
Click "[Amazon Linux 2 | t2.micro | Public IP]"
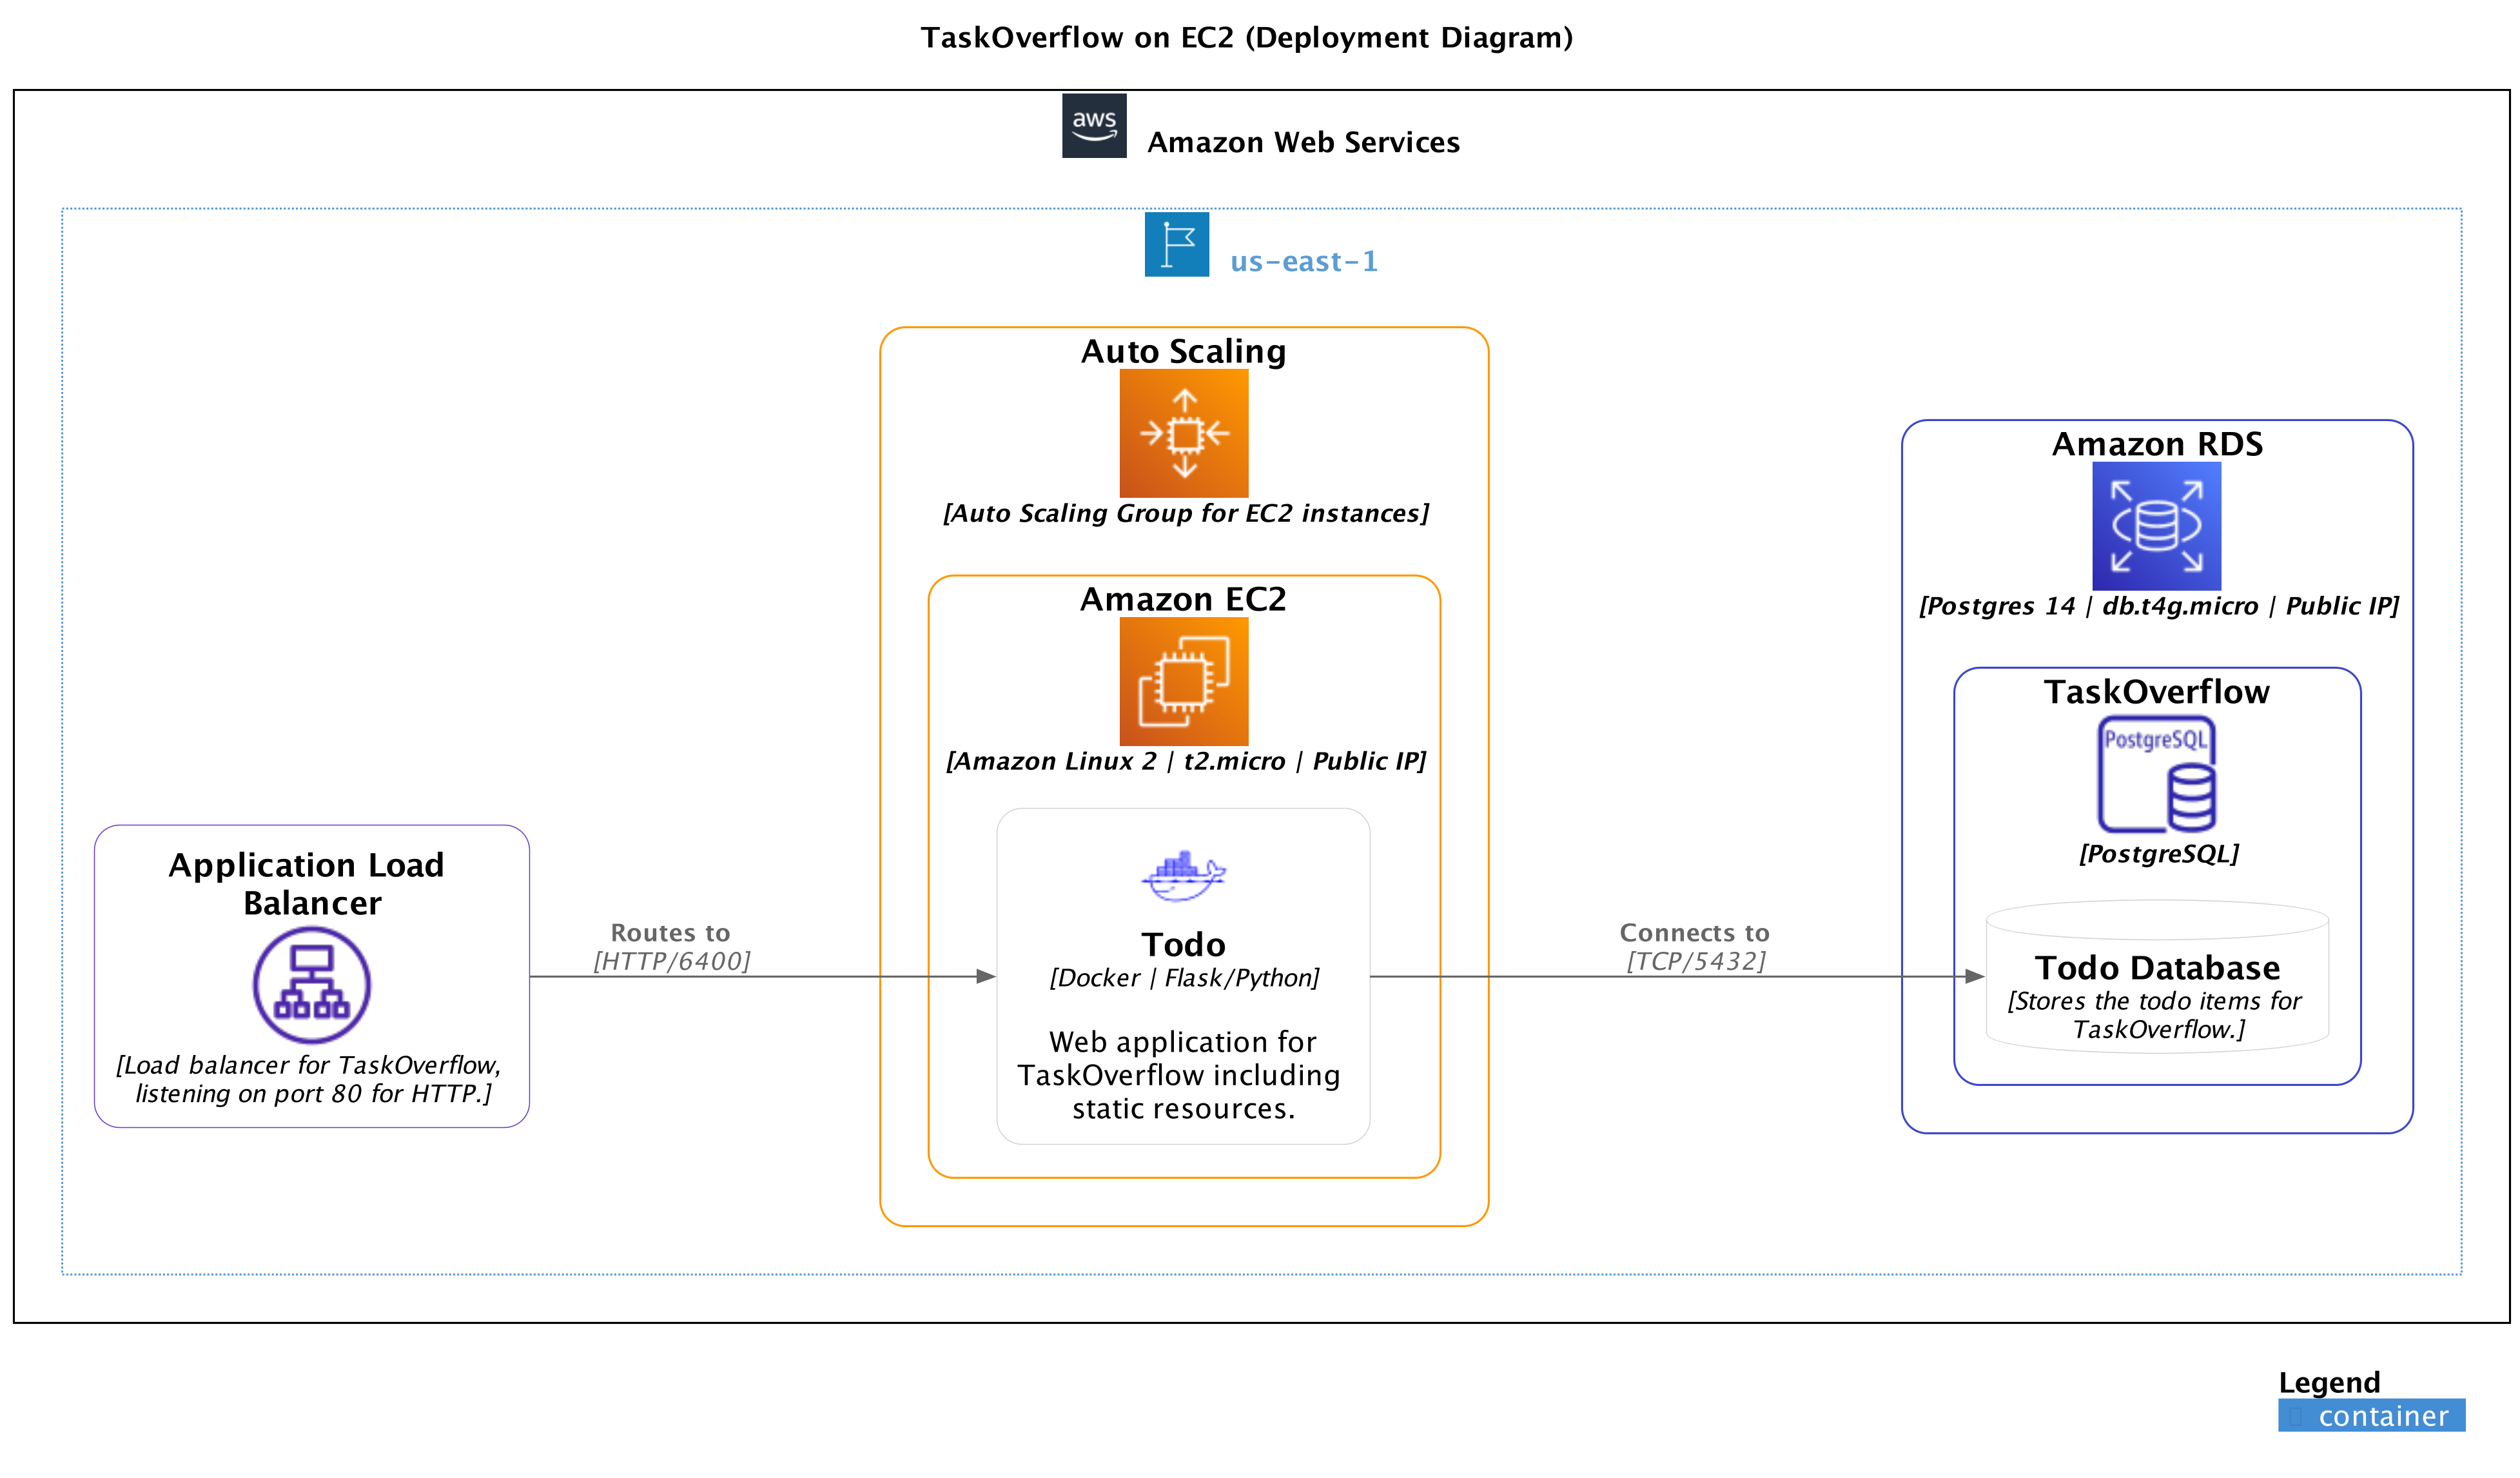pyautogui.click(x=1186, y=761)
